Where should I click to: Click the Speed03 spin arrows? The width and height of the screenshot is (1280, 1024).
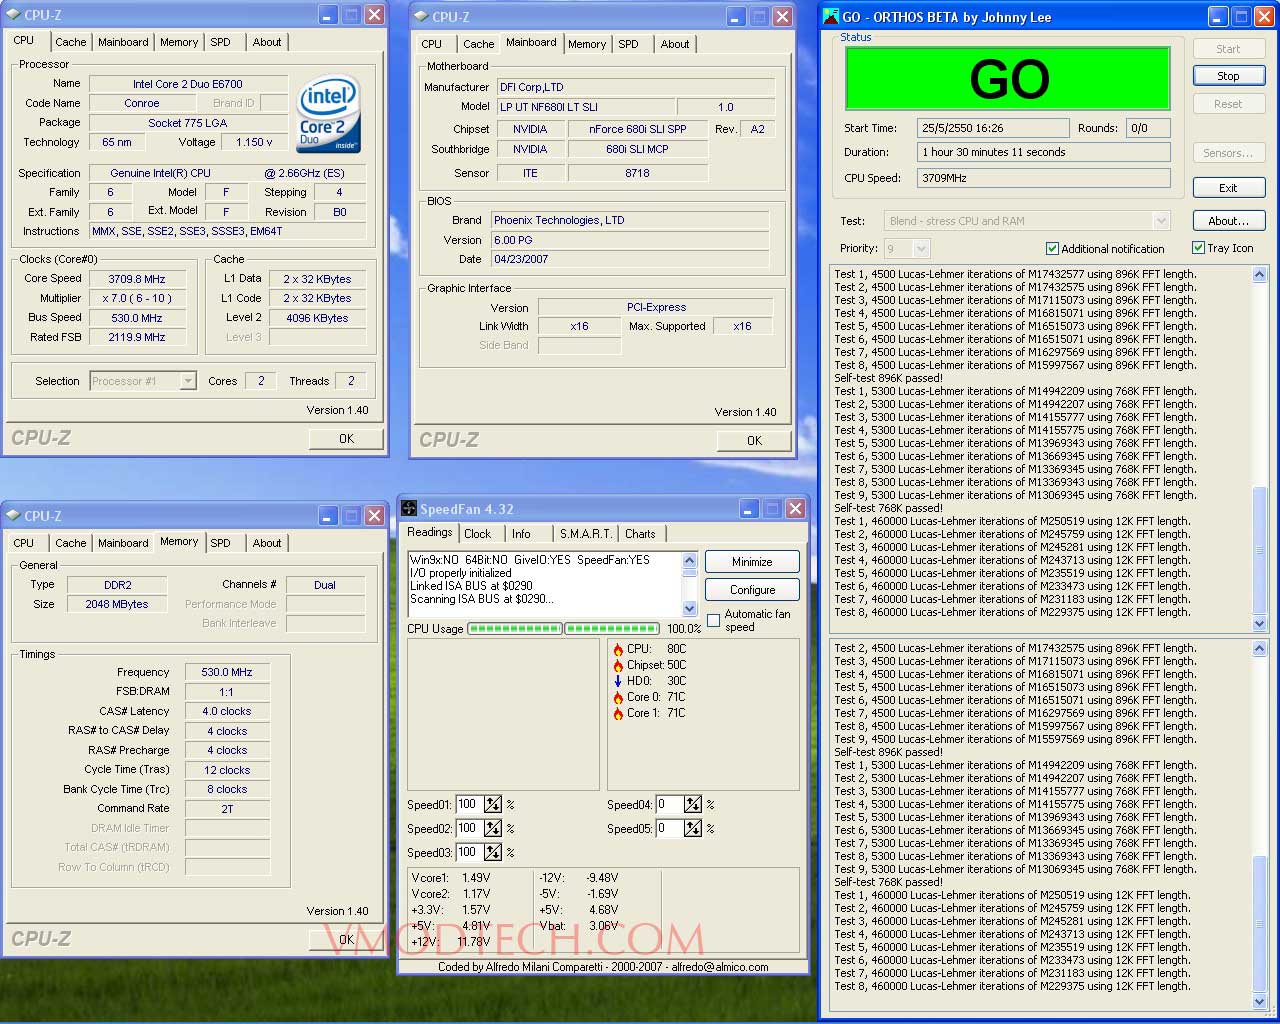(x=493, y=853)
